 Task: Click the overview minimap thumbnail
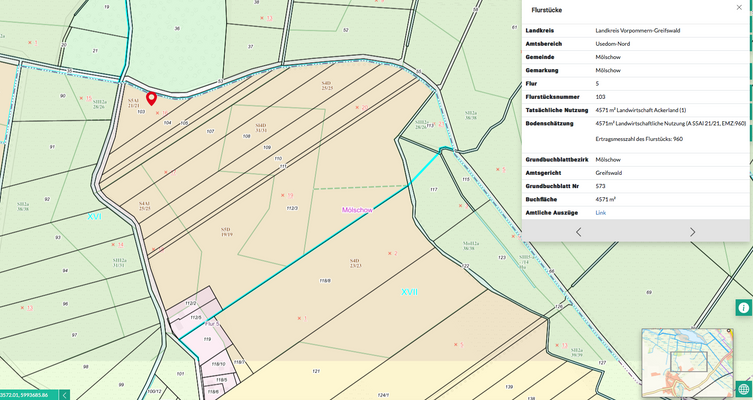point(688,355)
